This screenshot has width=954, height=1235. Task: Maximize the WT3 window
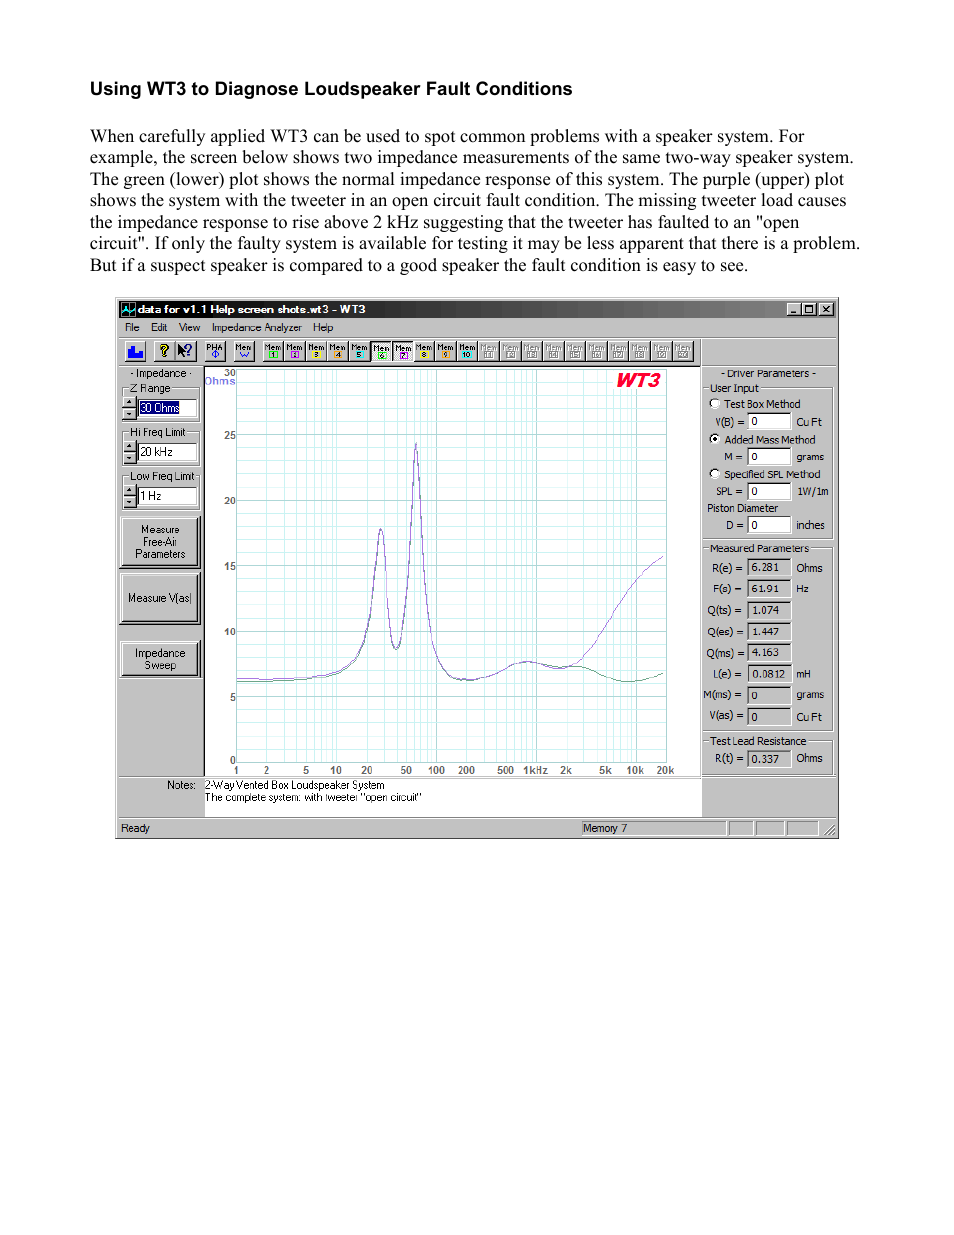[809, 309]
